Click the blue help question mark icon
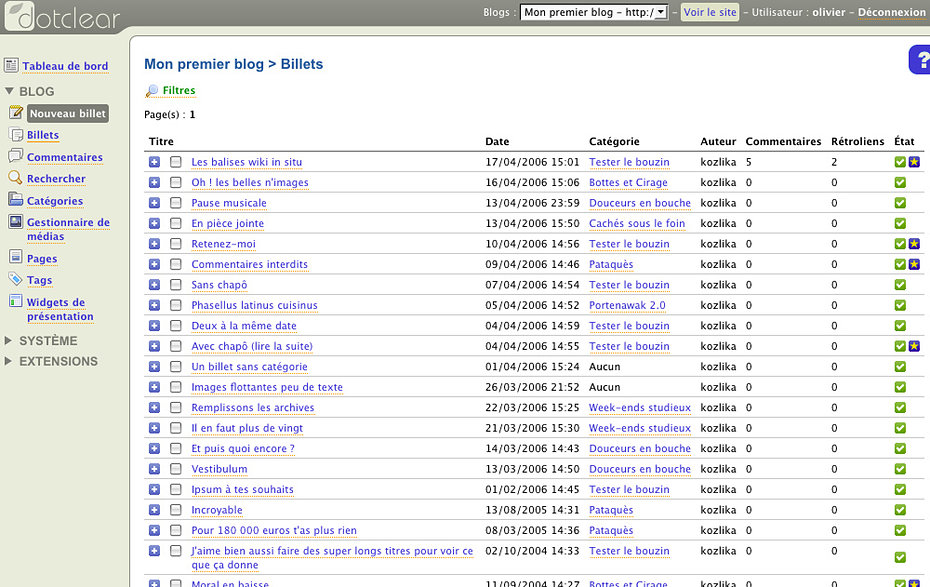Screen dimensions: 930x587 [919, 60]
